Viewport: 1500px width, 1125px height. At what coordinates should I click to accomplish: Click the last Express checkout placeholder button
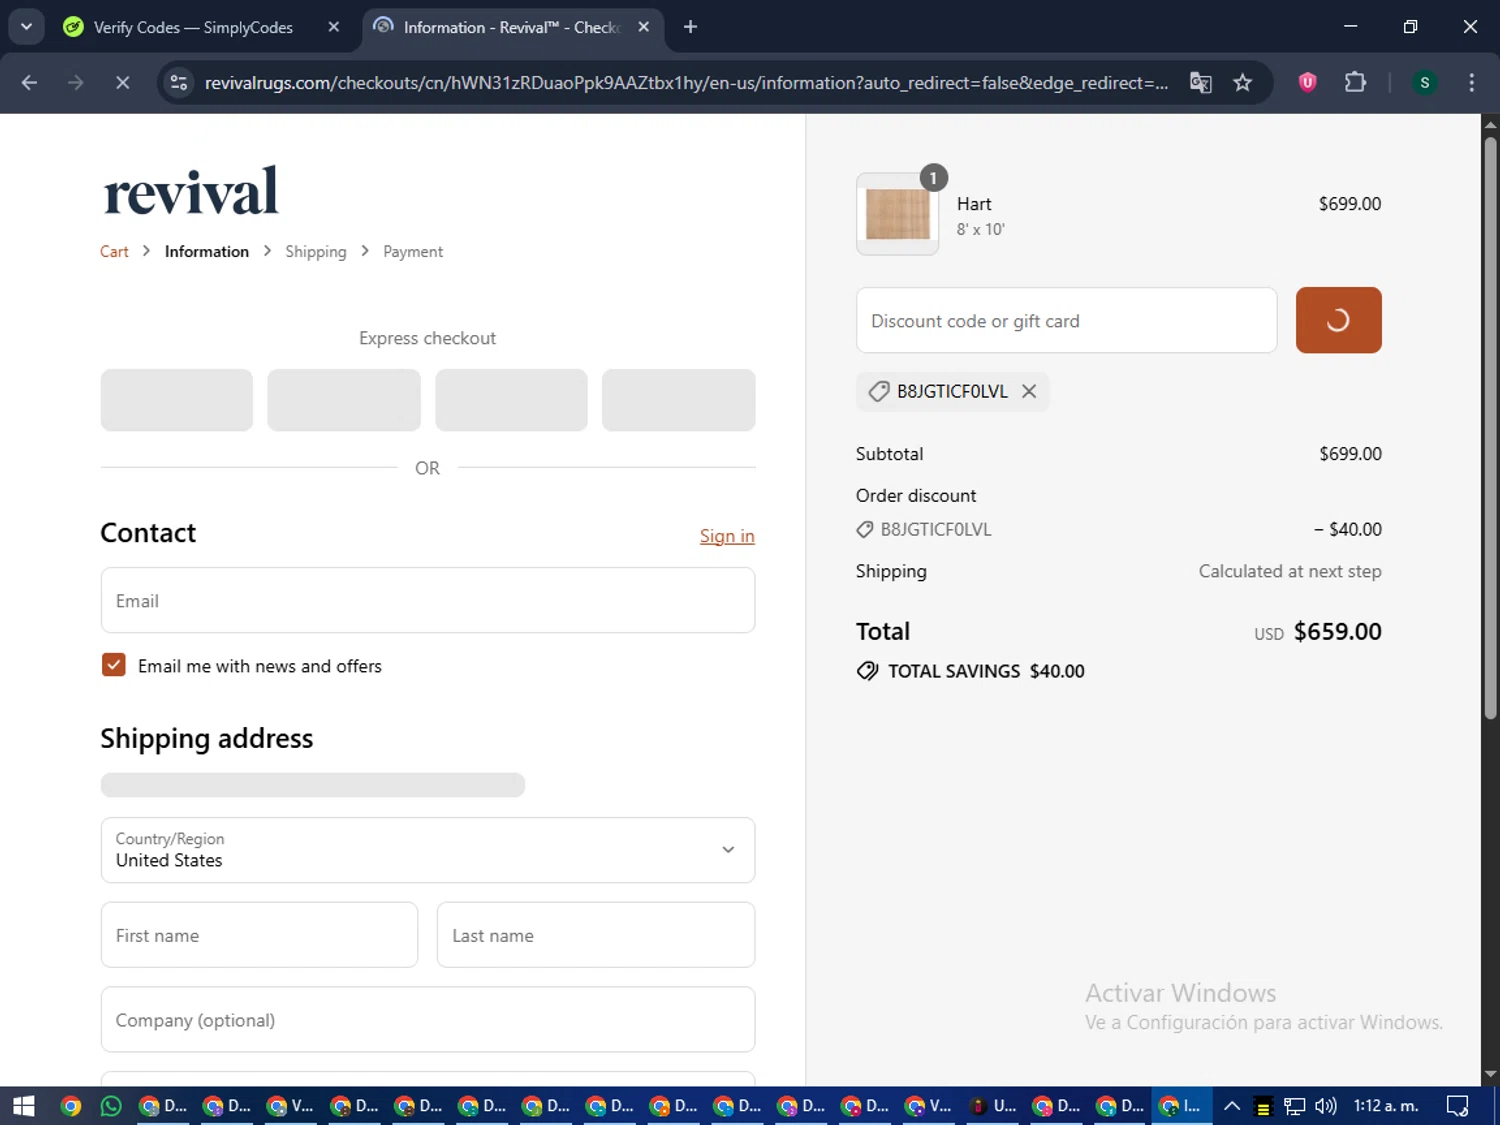tap(678, 400)
